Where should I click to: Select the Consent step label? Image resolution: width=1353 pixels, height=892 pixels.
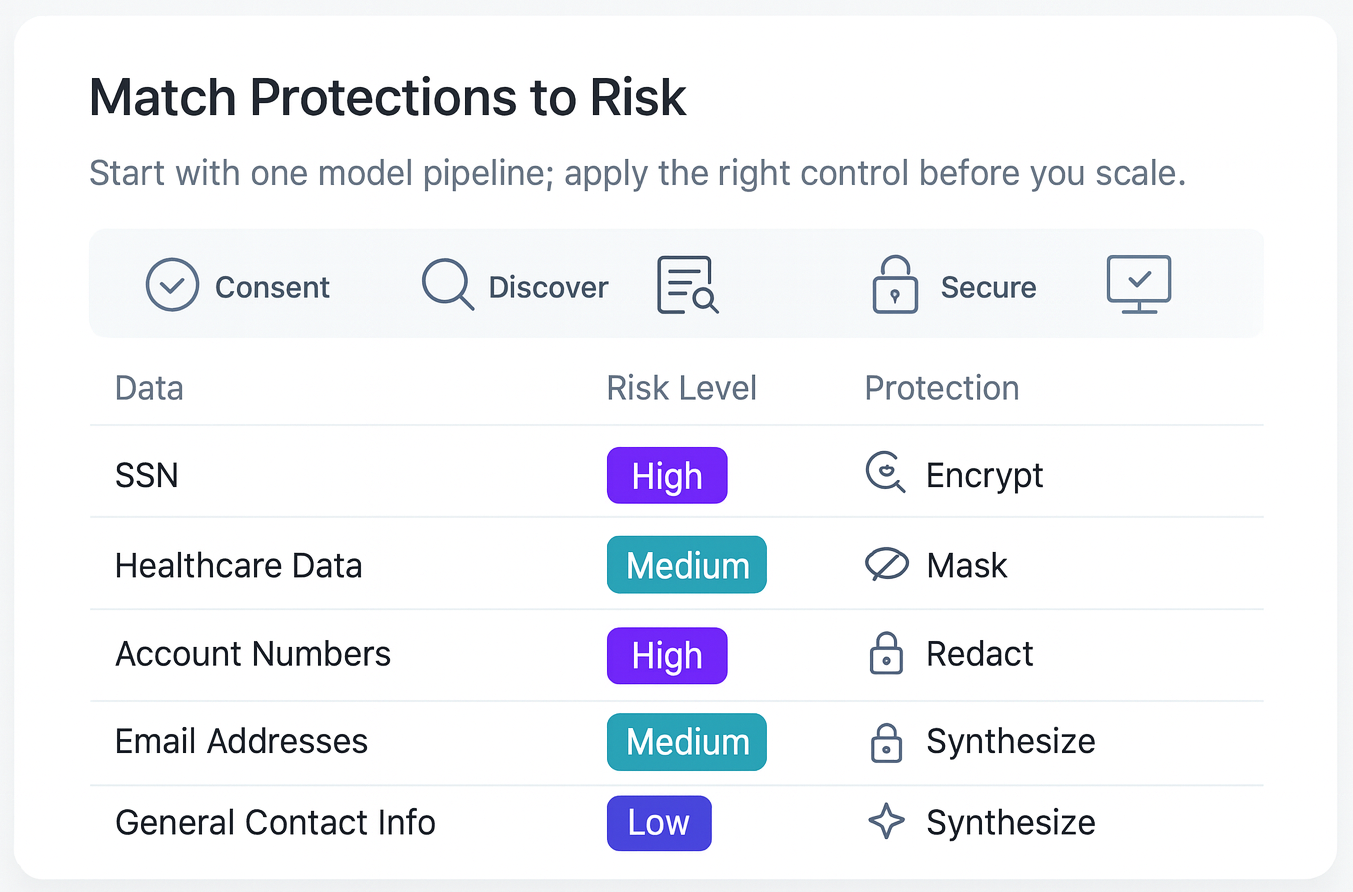tap(272, 288)
